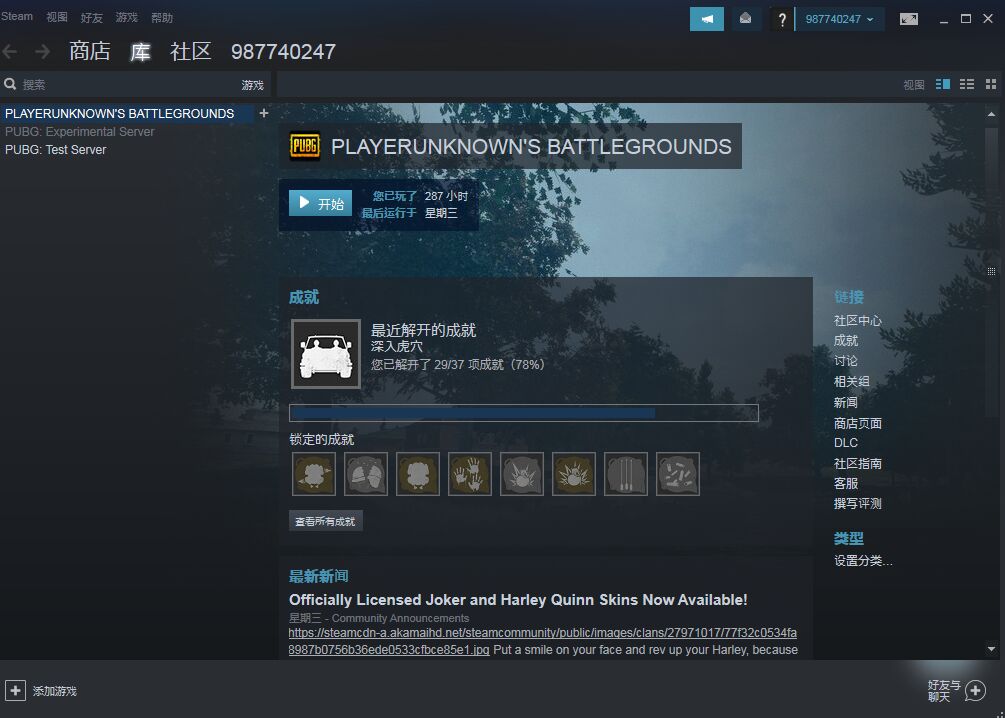
Task: Click the 成就 section heading
Action: click(x=304, y=297)
